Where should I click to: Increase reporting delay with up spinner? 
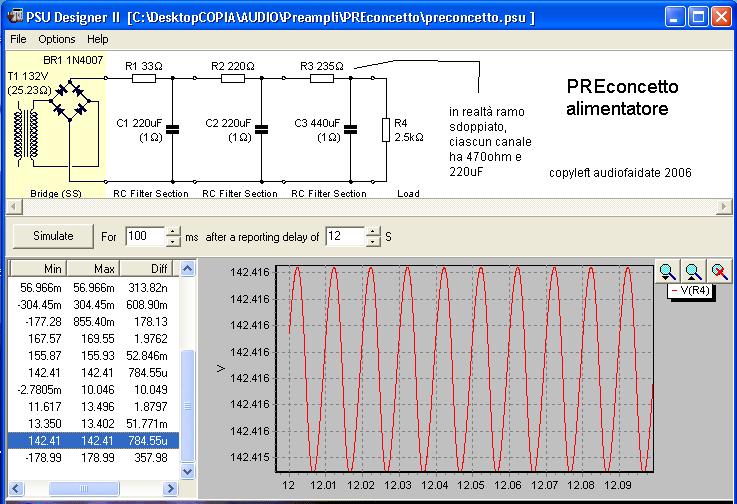tap(373, 231)
